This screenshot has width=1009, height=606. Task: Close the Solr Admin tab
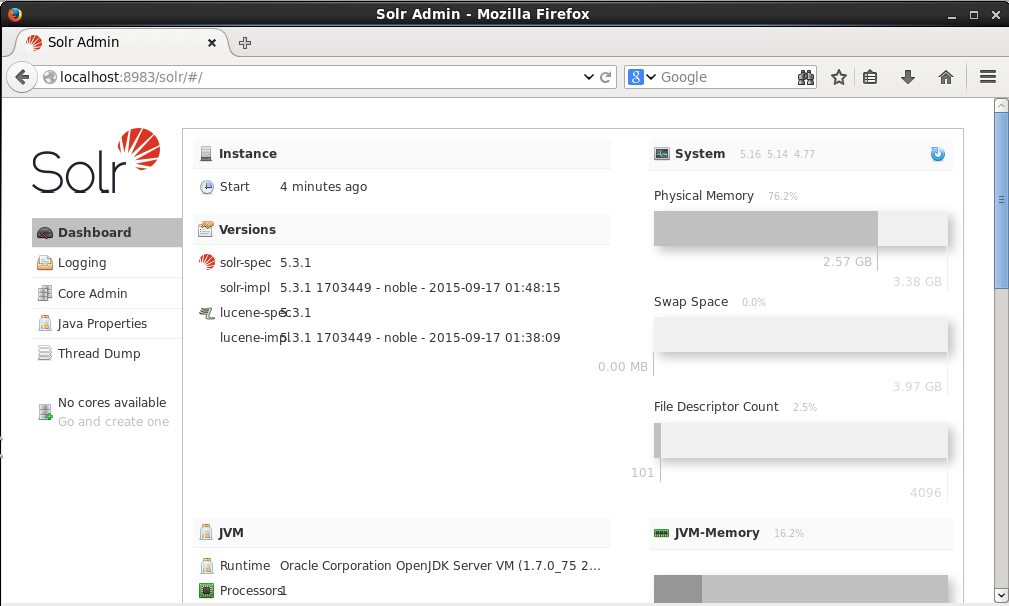(x=212, y=43)
